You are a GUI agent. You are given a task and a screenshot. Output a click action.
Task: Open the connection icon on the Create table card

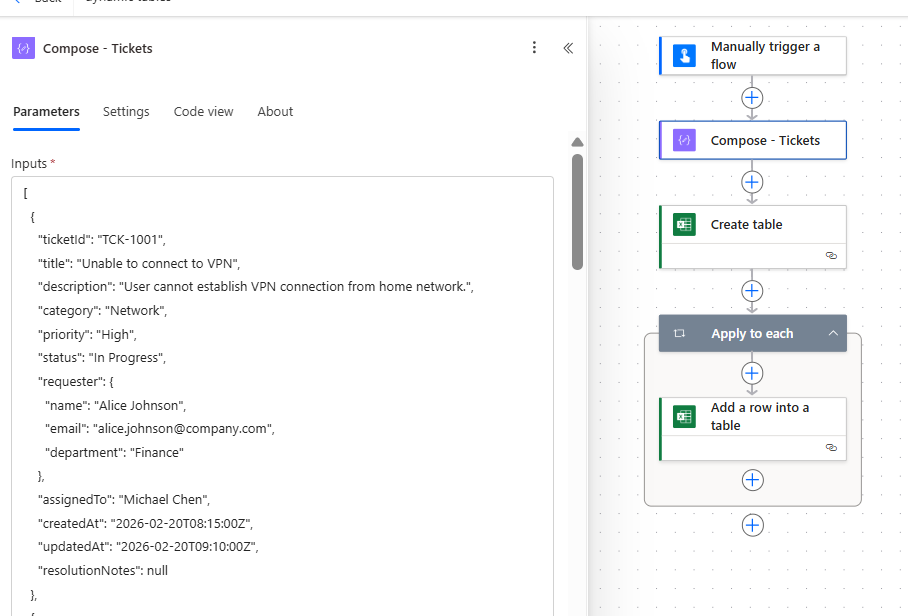(831, 255)
